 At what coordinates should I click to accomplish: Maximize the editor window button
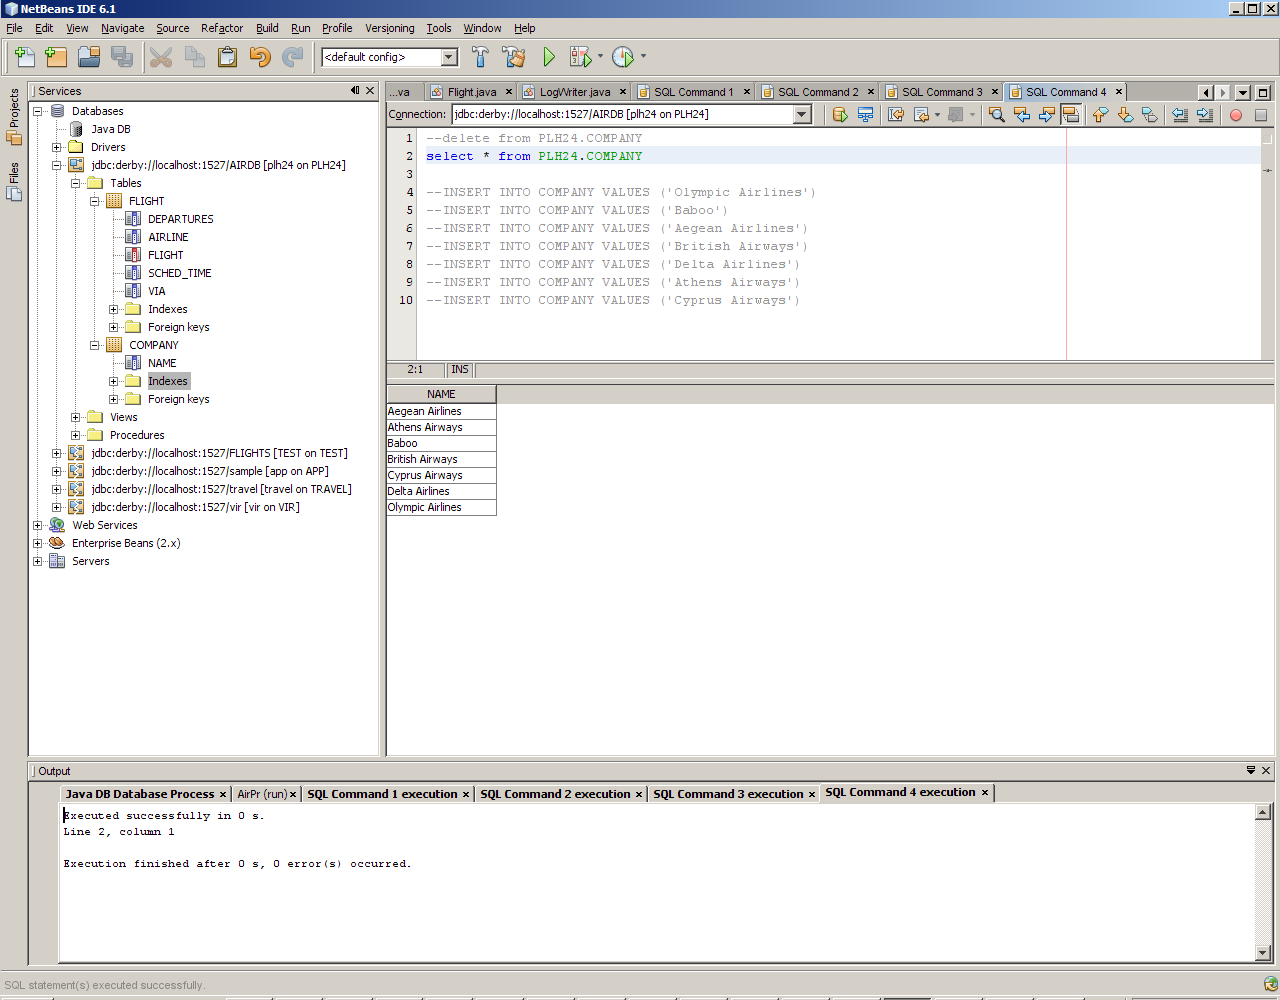pos(1263,92)
